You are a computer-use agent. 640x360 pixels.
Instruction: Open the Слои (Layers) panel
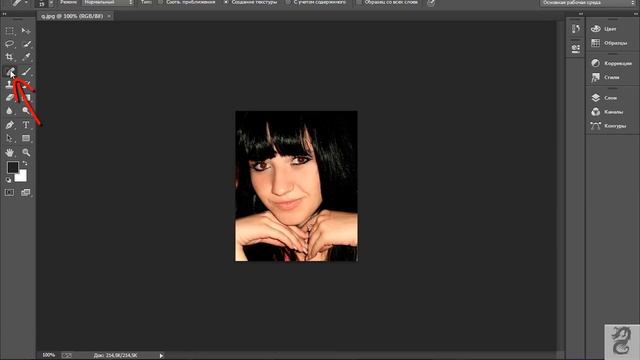point(604,98)
